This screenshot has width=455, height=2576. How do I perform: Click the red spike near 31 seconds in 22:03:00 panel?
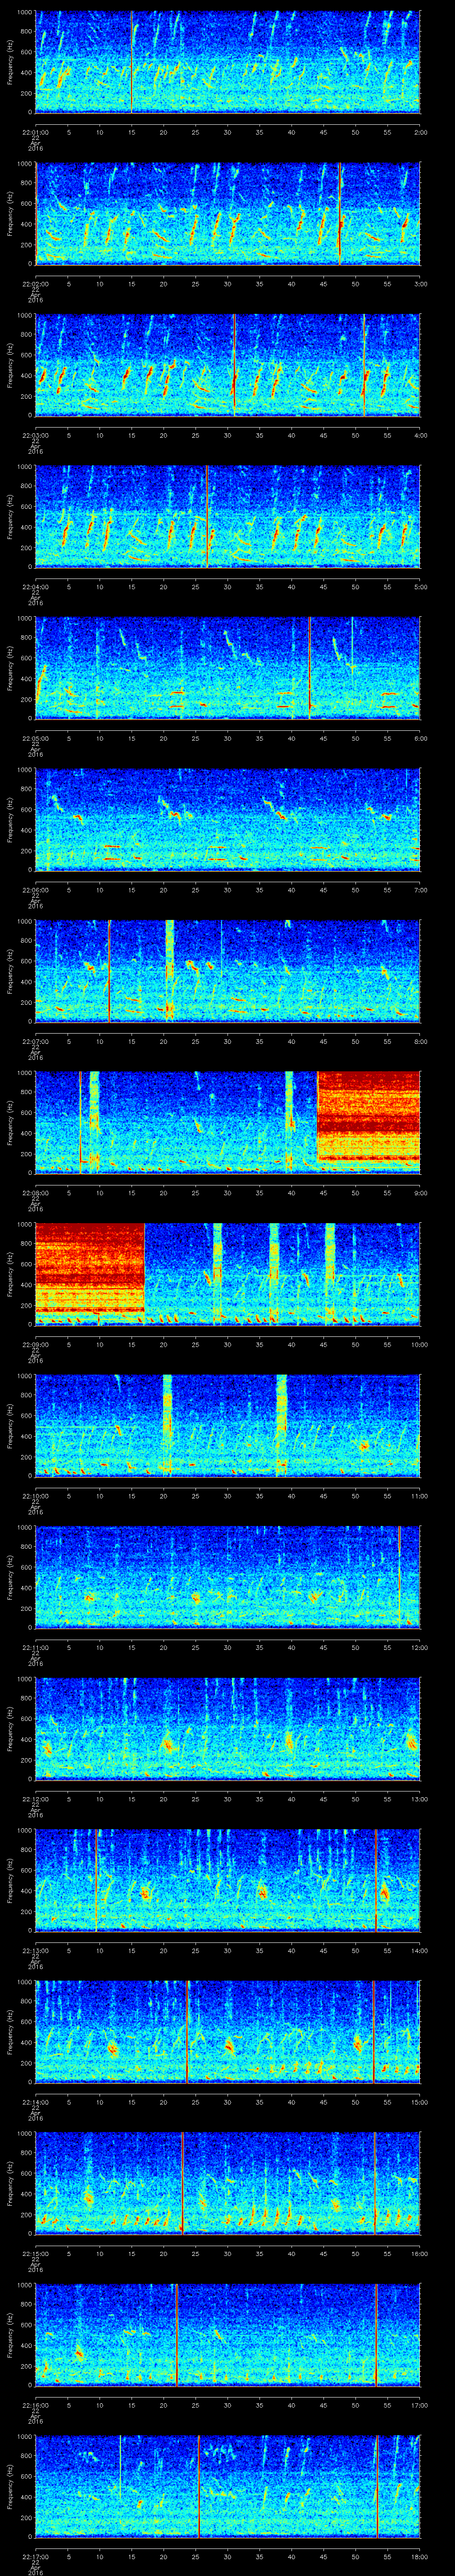[x=234, y=364]
